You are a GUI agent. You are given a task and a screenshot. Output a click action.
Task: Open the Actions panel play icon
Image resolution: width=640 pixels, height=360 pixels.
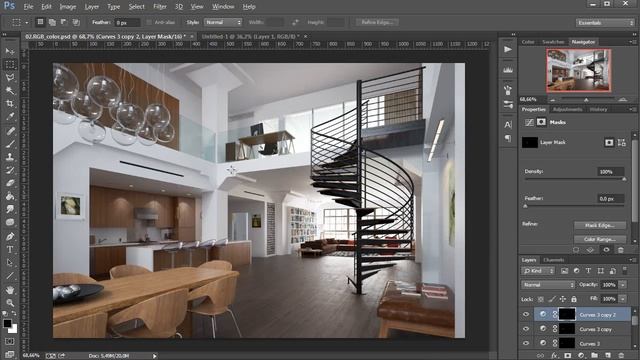pyautogui.click(x=508, y=49)
